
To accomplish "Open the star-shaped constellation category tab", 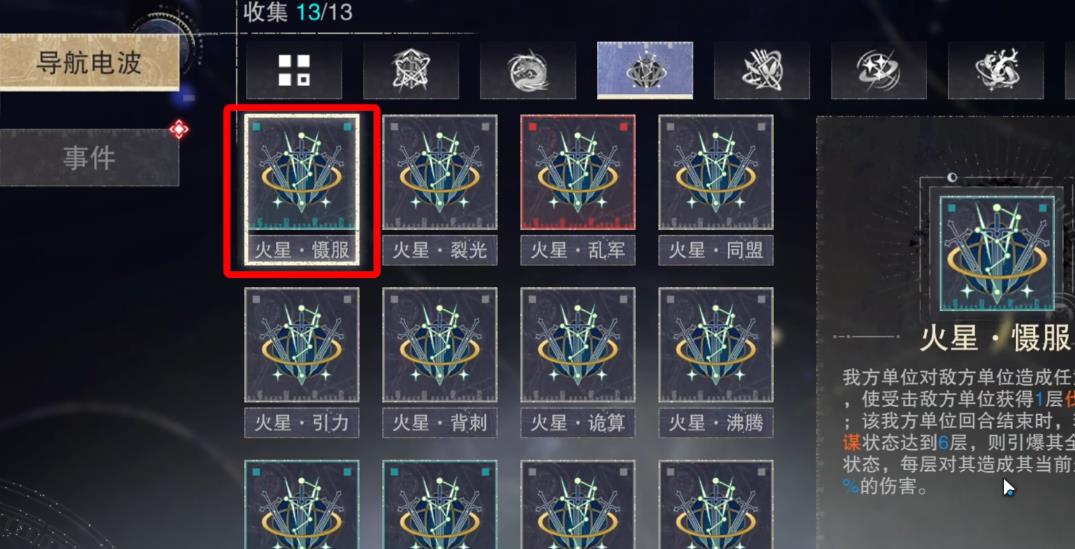I will (411, 71).
